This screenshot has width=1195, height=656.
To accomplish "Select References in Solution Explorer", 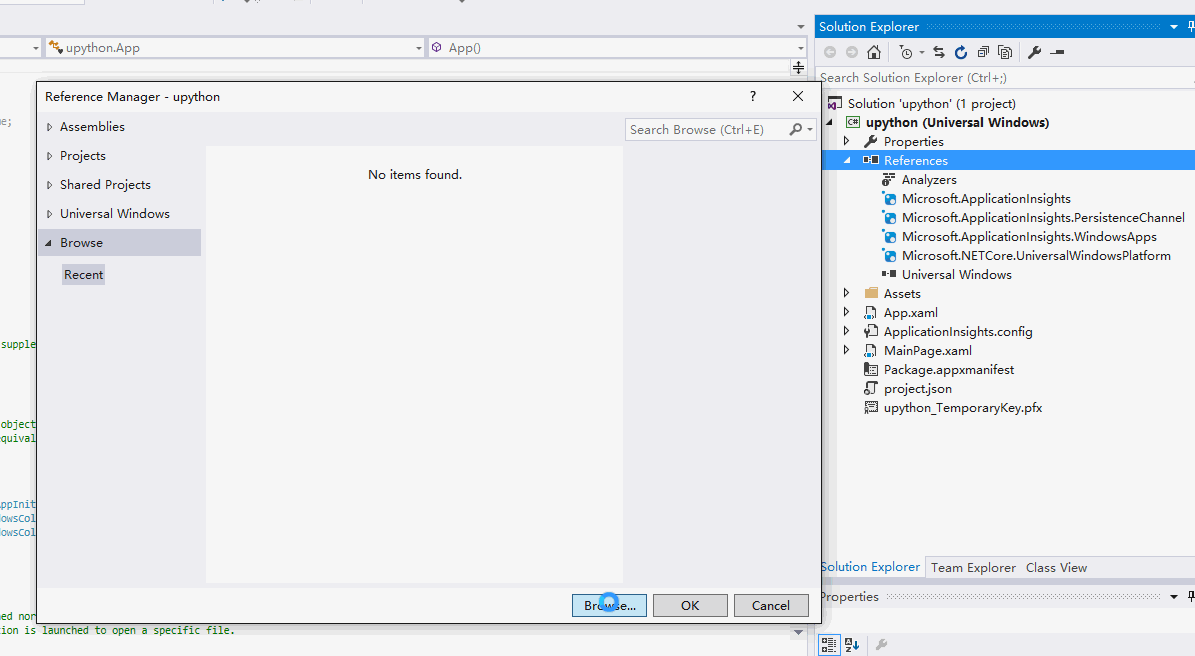I will click(915, 161).
